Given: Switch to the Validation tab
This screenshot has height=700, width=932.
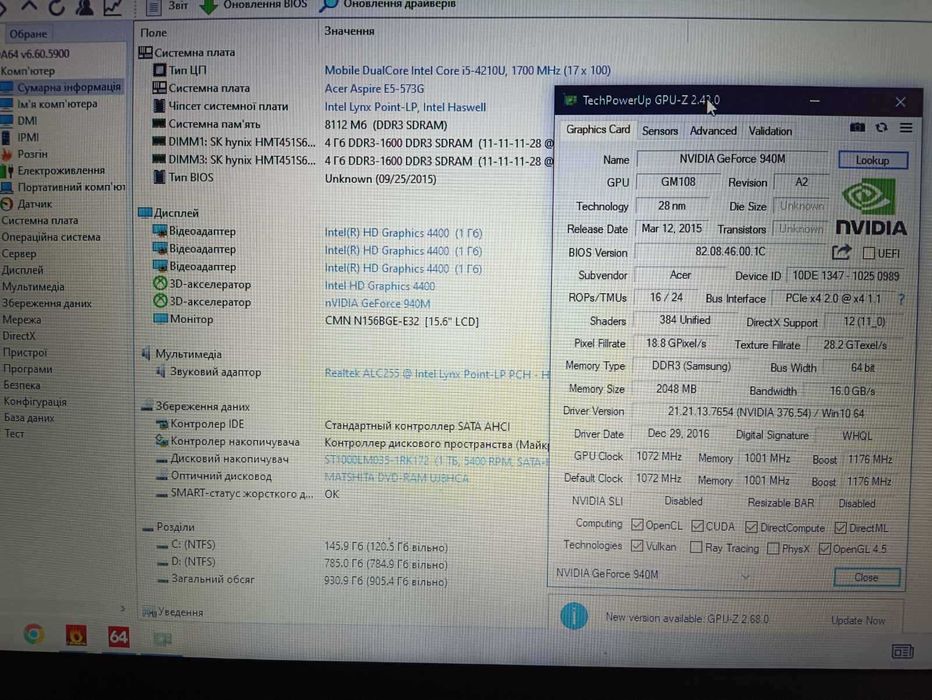Looking at the screenshot, I should 770,131.
